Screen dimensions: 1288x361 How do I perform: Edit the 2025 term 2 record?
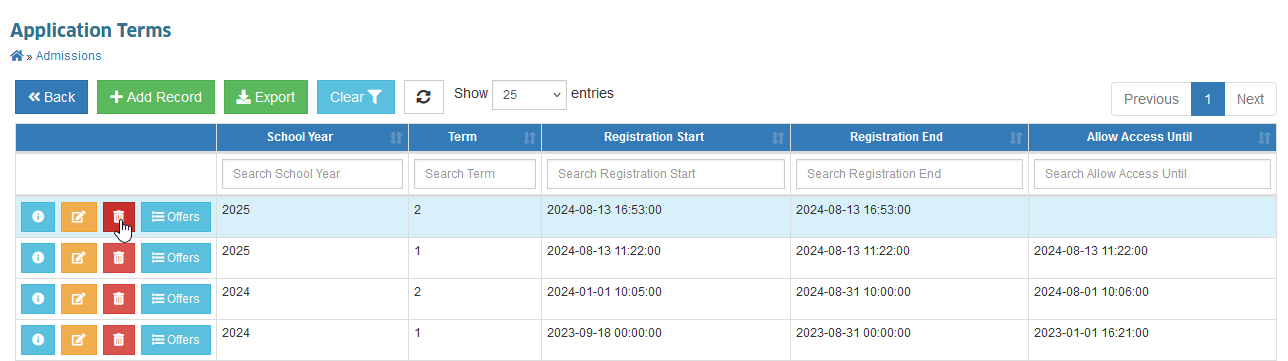click(79, 217)
